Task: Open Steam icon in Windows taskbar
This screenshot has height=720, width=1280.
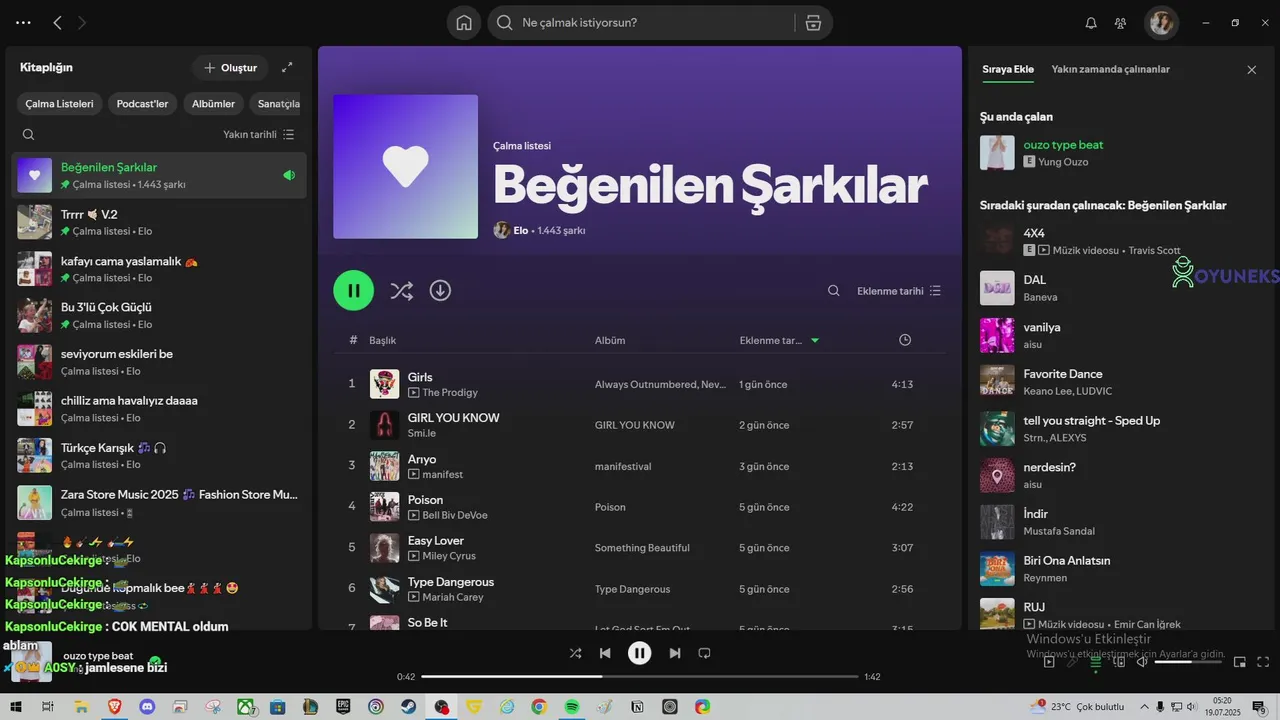Action: tap(408, 706)
